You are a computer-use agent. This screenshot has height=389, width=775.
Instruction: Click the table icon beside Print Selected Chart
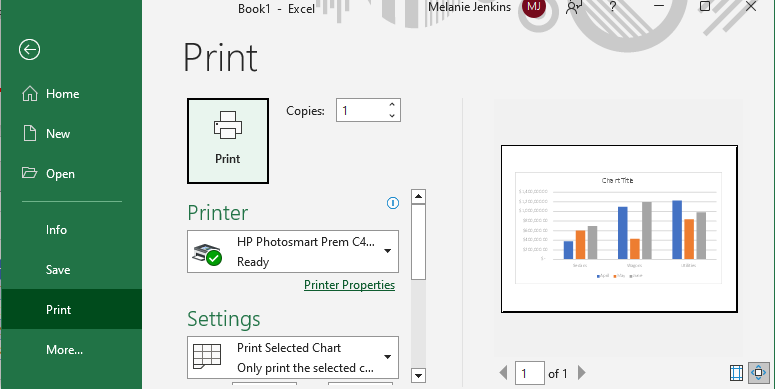point(207,356)
